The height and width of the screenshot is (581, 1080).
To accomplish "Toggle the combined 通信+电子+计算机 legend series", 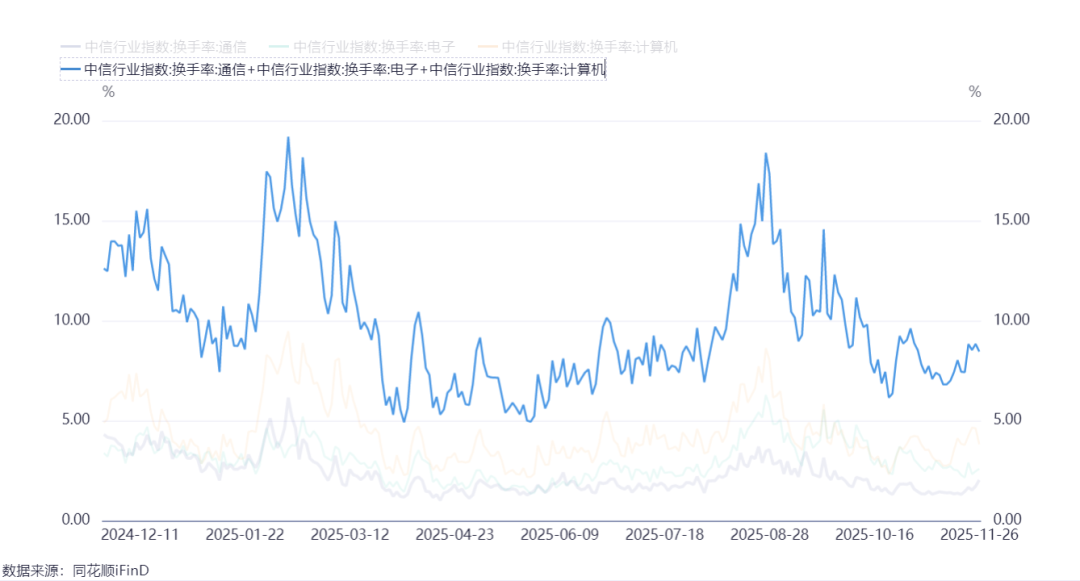I will pos(333,70).
